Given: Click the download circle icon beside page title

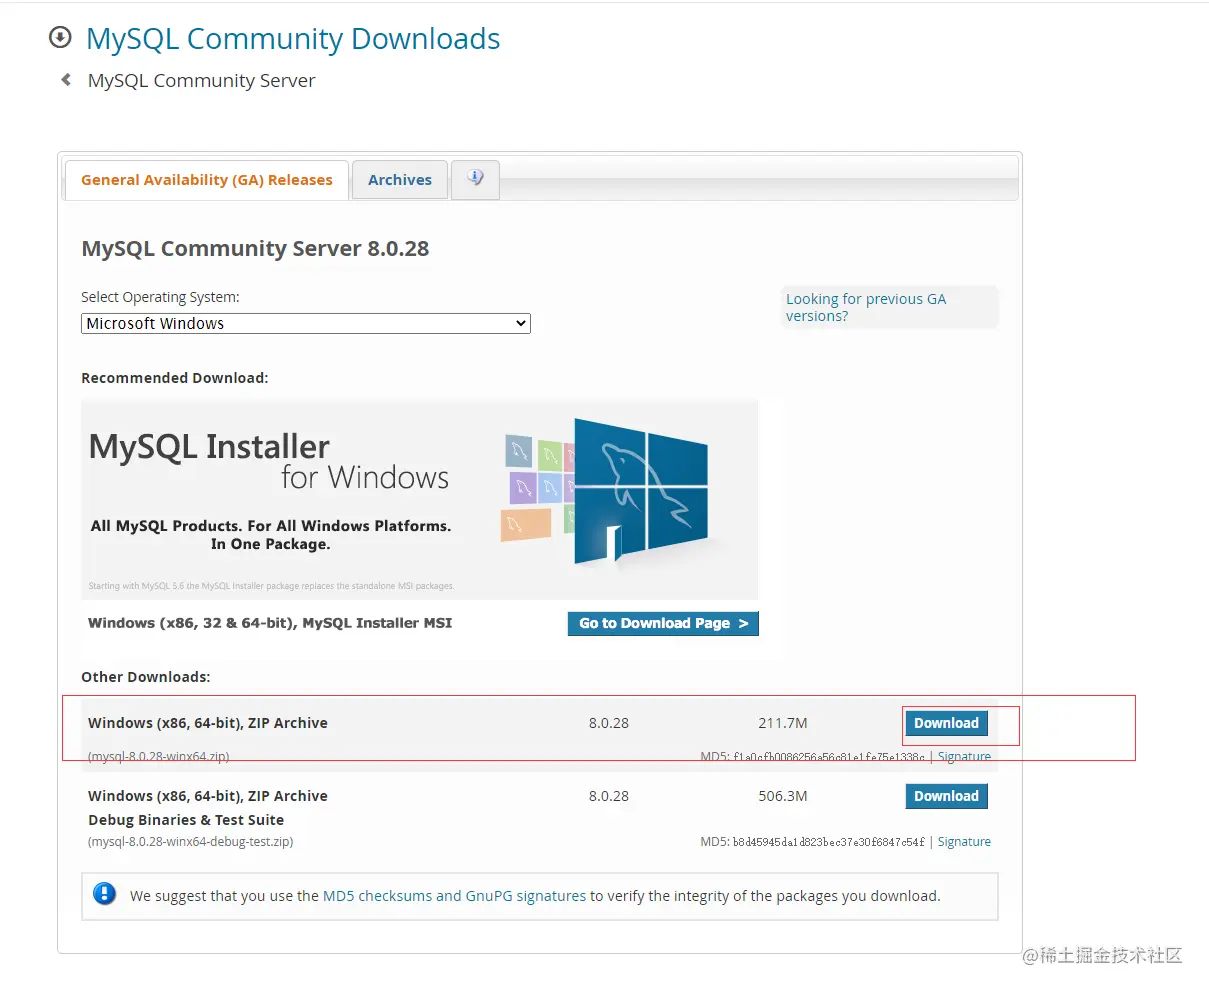Looking at the screenshot, I should [x=60, y=38].
